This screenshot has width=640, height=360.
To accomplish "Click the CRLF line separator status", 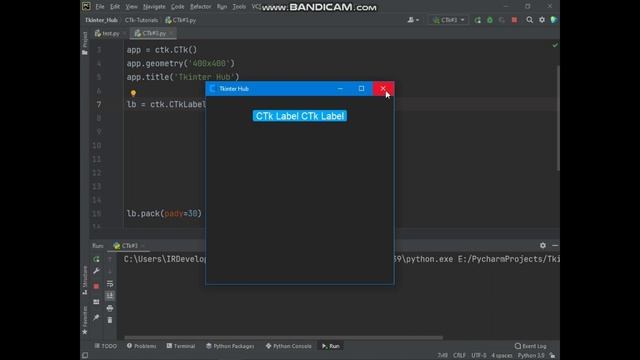I will (459, 356).
